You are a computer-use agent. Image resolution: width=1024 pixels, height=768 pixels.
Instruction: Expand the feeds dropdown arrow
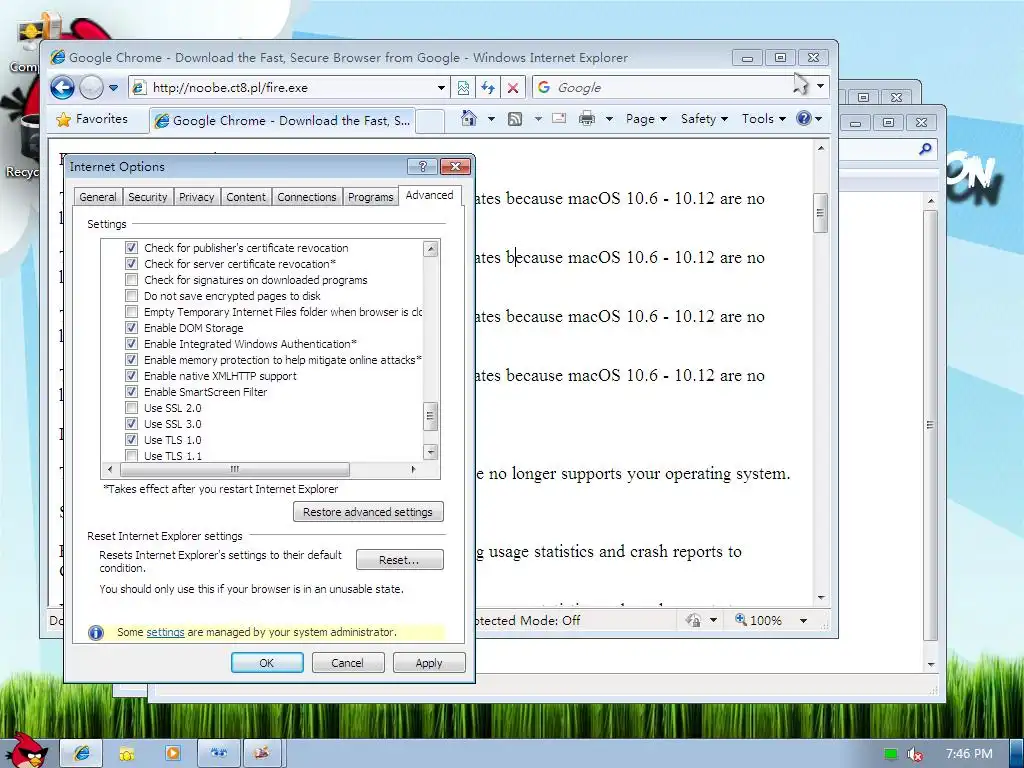pyautogui.click(x=538, y=119)
